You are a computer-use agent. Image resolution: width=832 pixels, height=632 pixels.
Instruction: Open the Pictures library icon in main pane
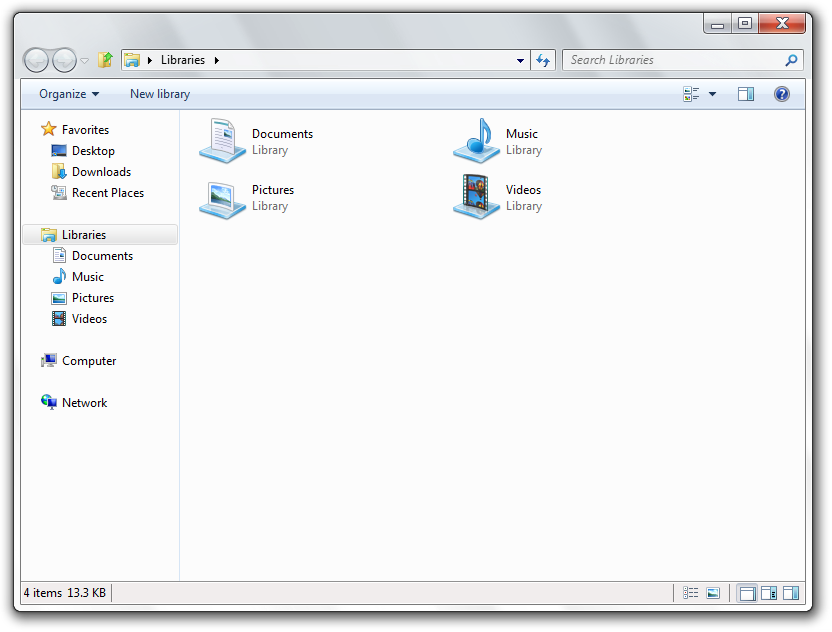click(x=222, y=197)
